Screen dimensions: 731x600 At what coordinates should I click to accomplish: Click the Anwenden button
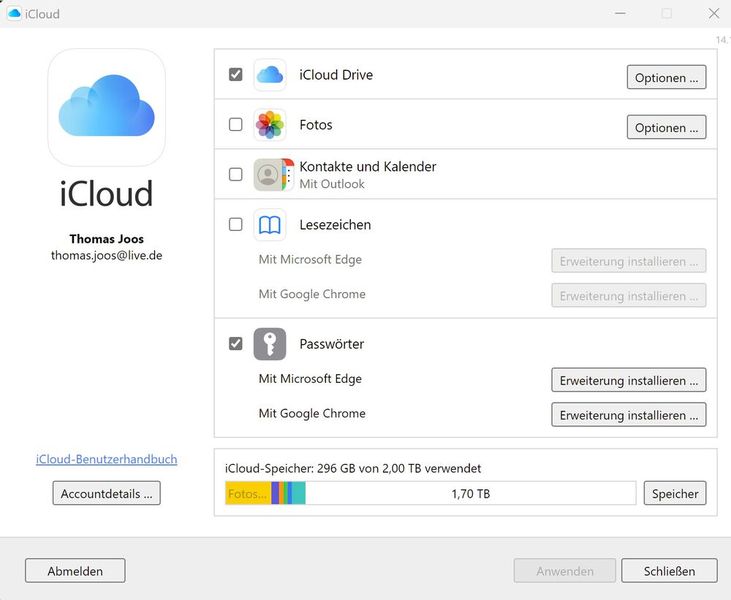565,571
